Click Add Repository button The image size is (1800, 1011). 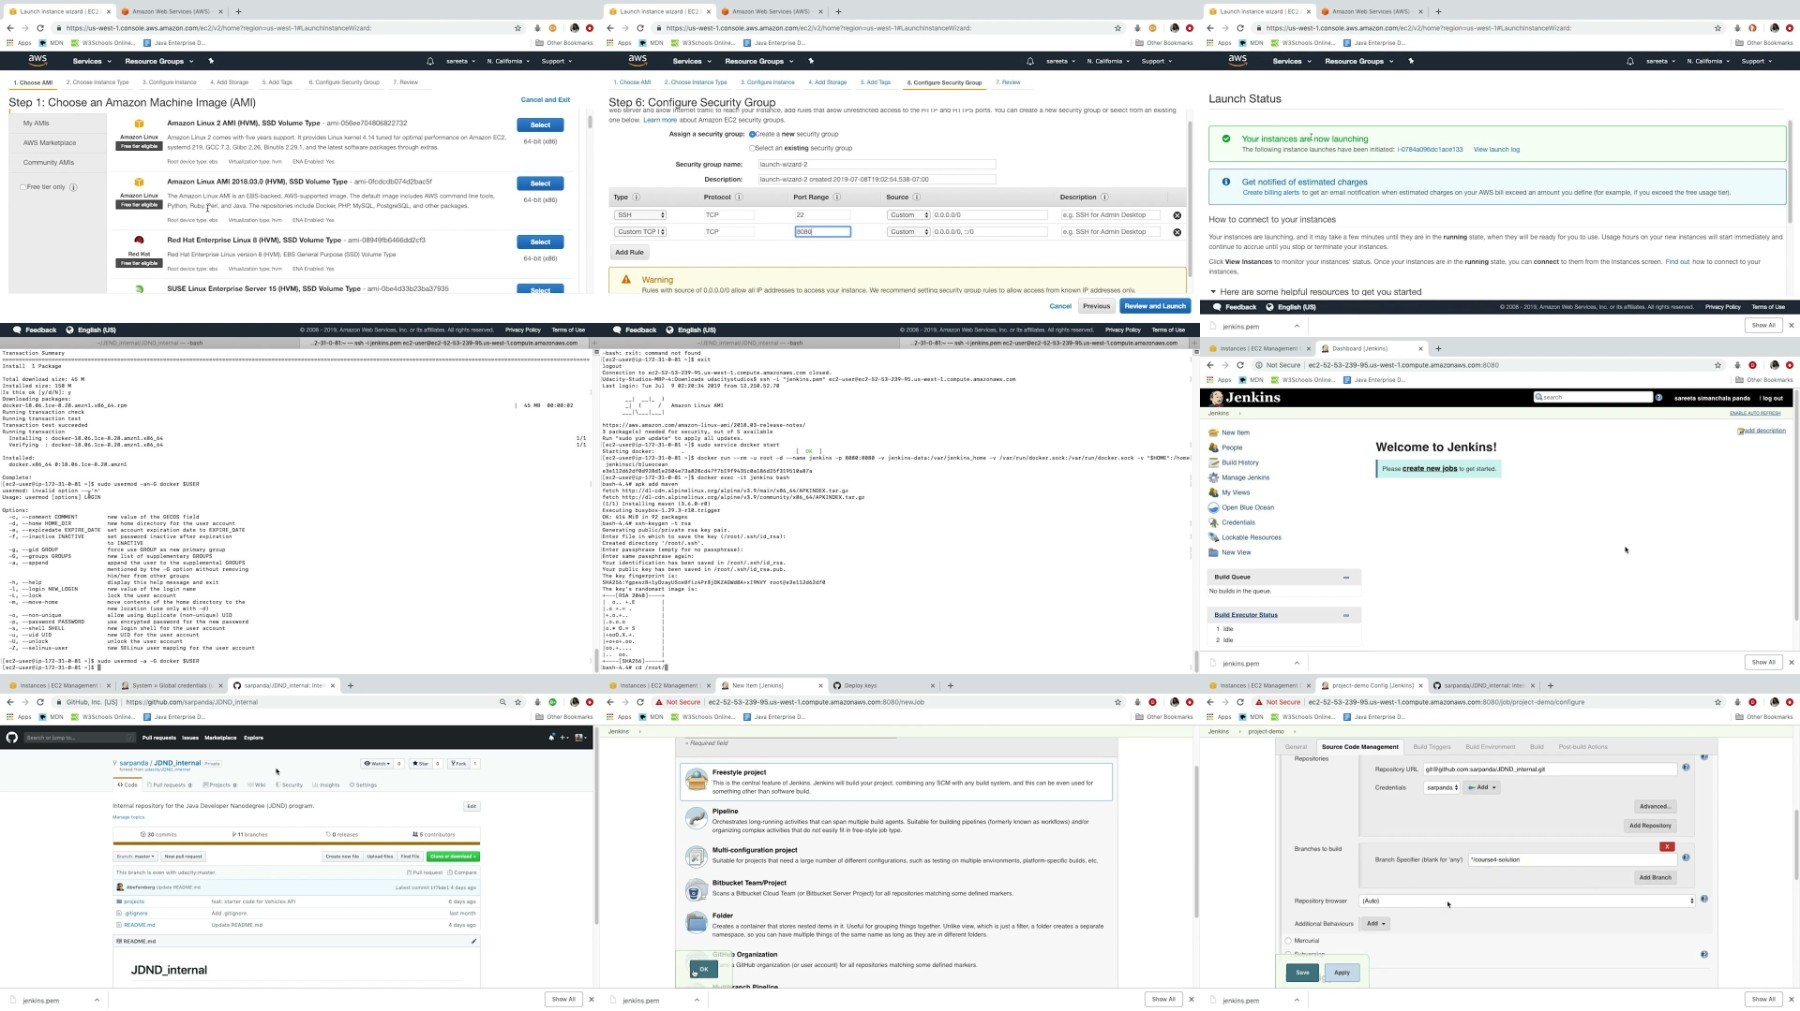1650,826
